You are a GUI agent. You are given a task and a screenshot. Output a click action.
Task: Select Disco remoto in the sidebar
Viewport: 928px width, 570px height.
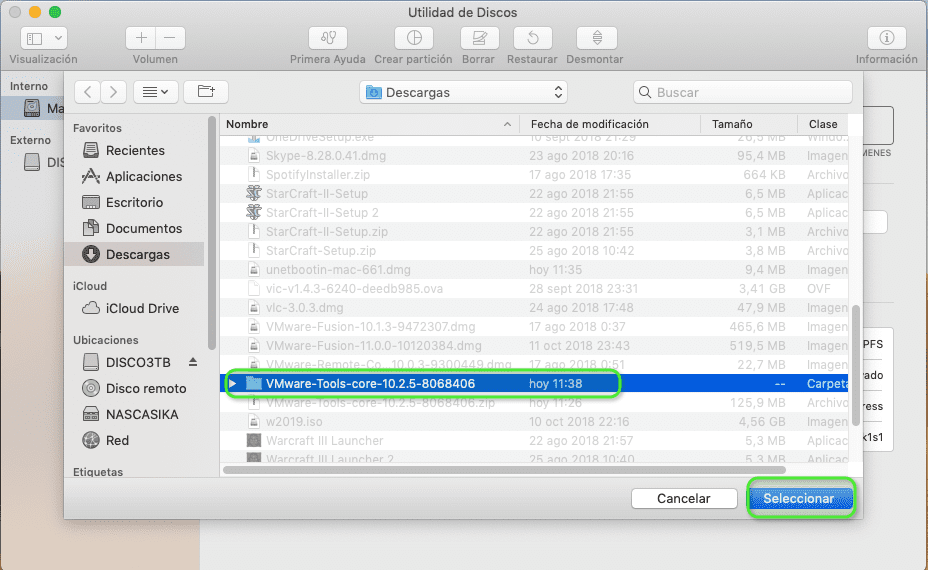coord(134,388)
